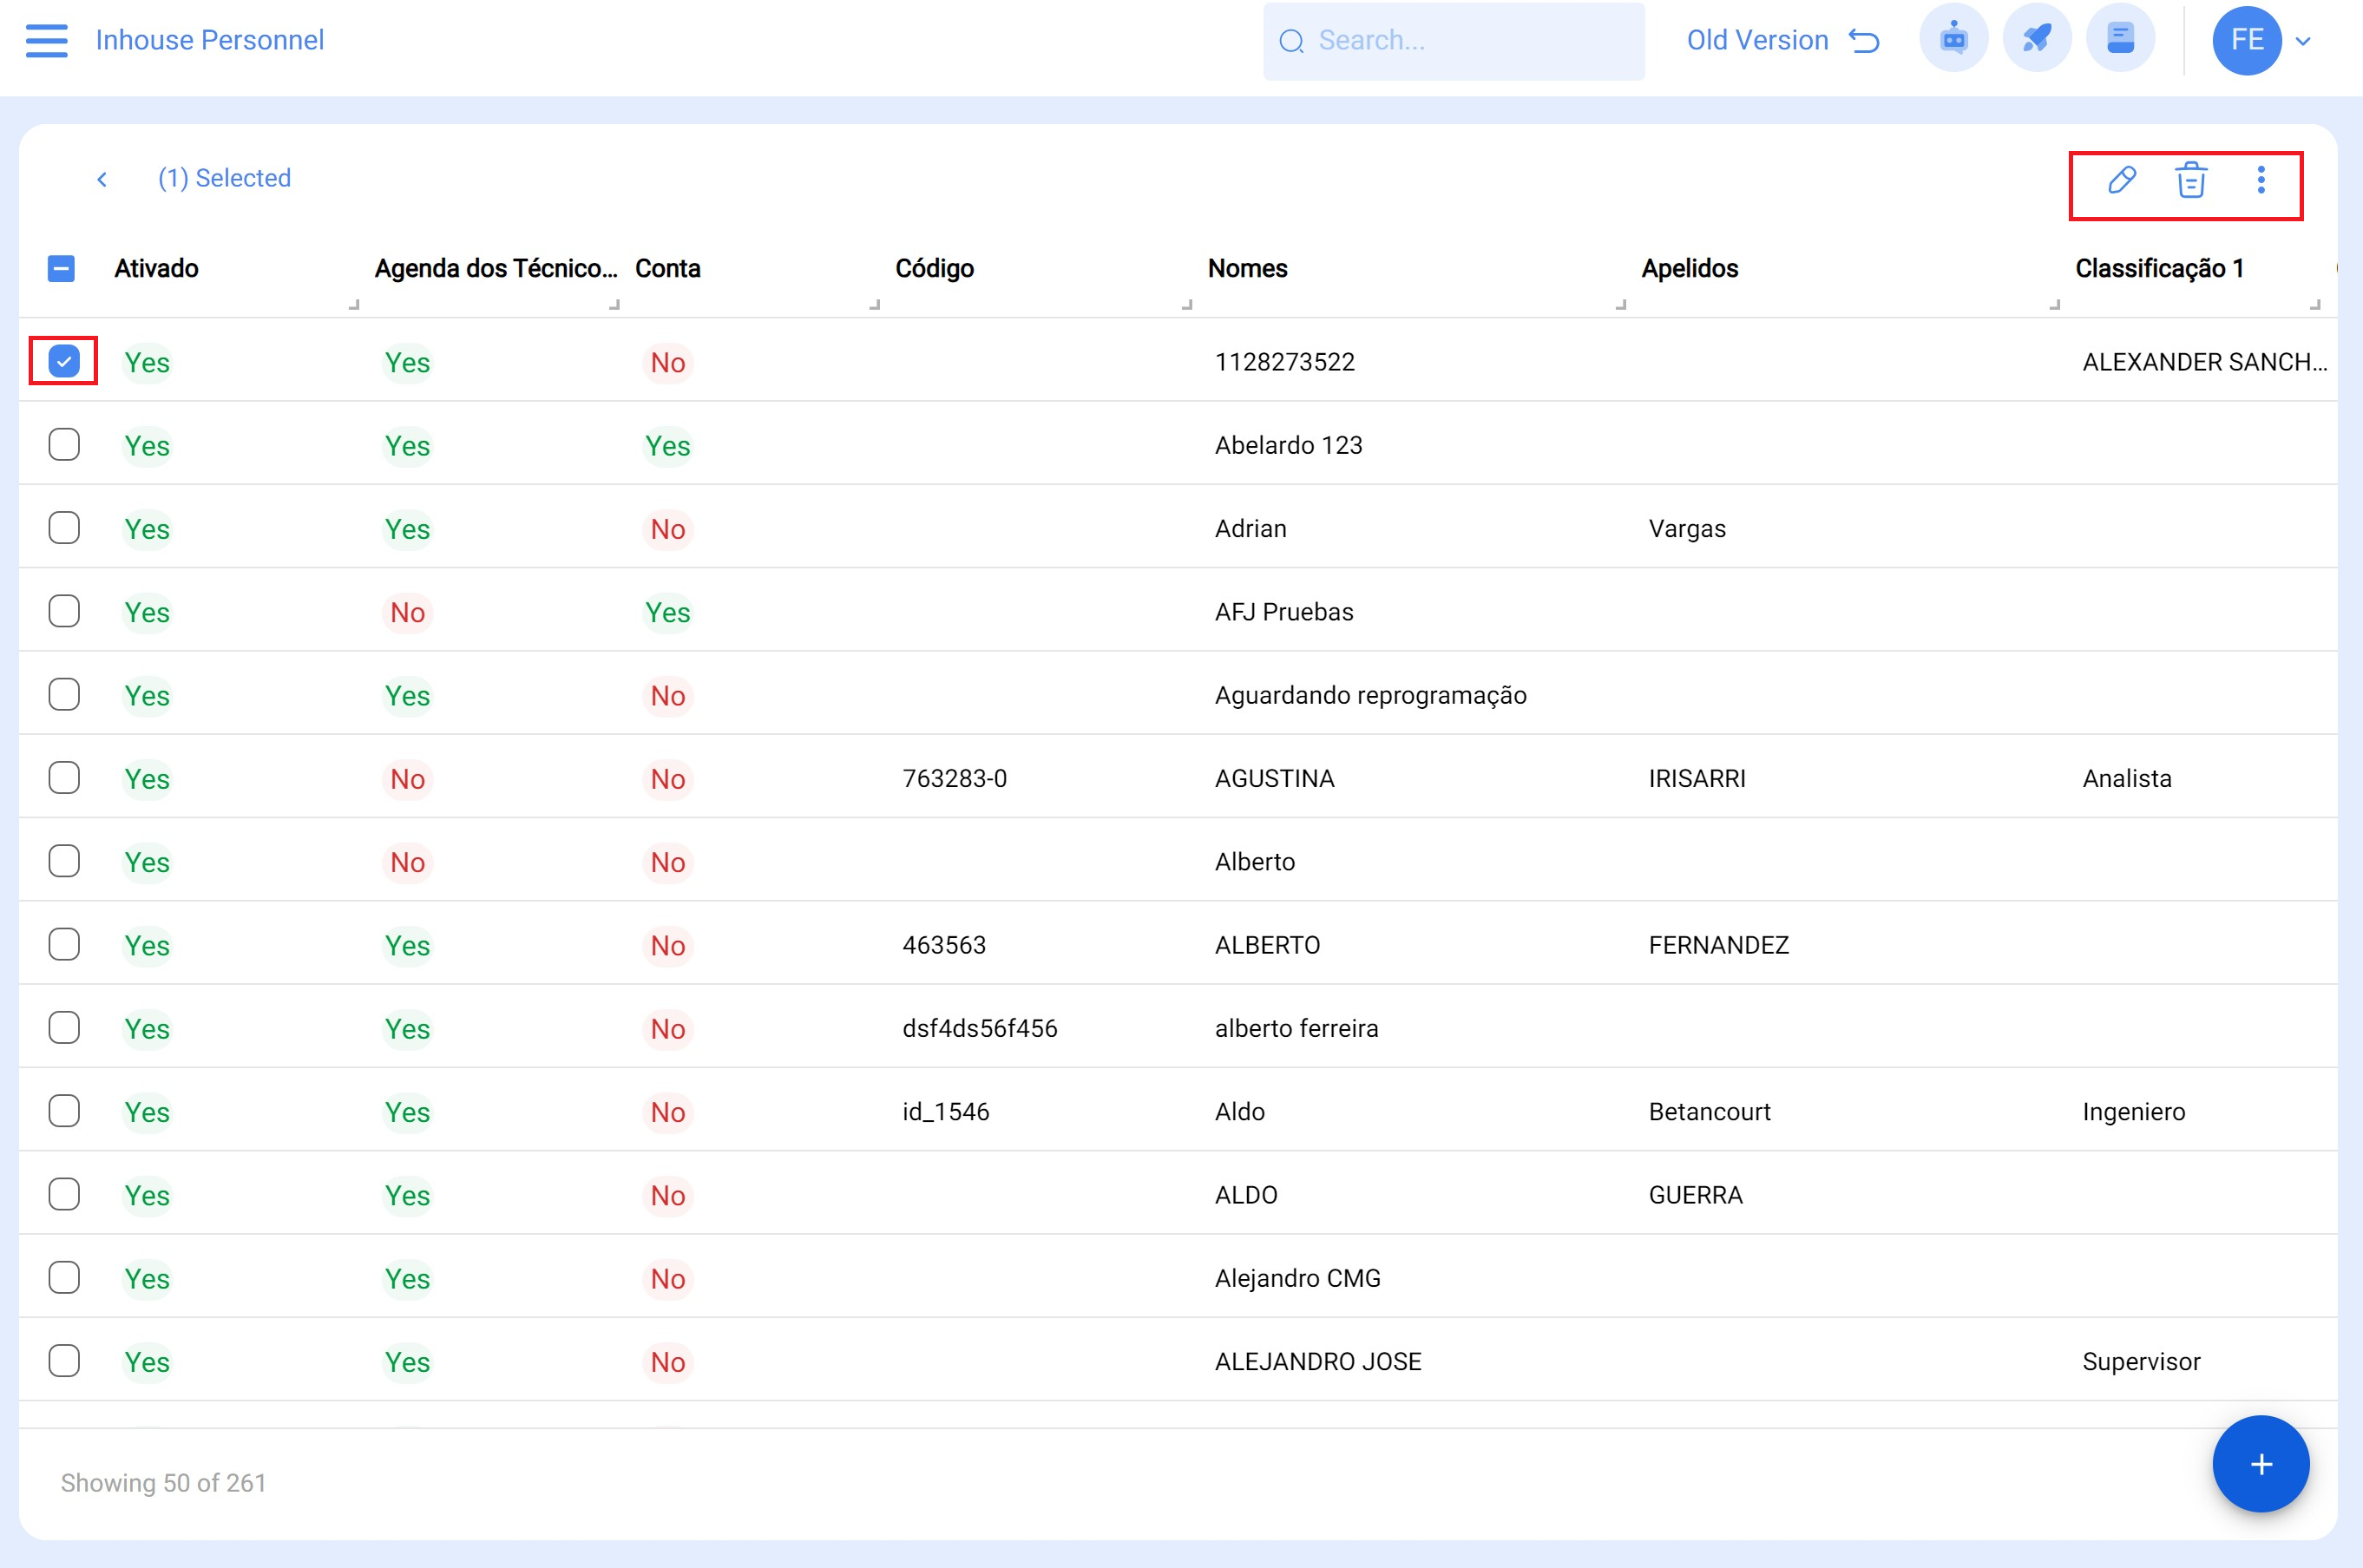2363x1568 pixels.
Task: Click the FE avatar circle
Action: click(x=2247, y=40)
